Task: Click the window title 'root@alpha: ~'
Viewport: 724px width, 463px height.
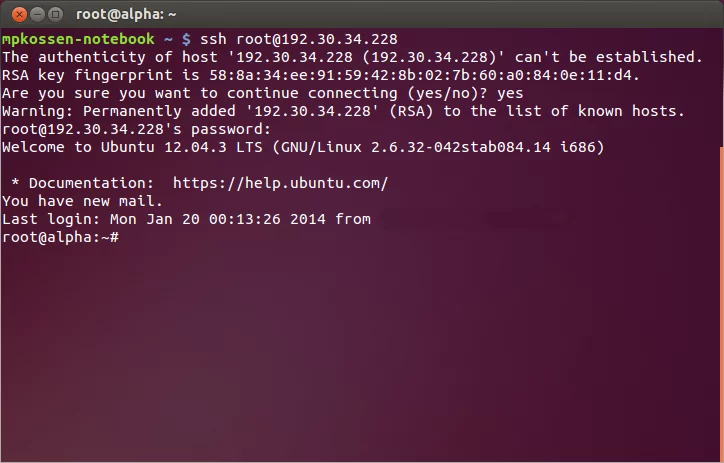Action: 126,14
